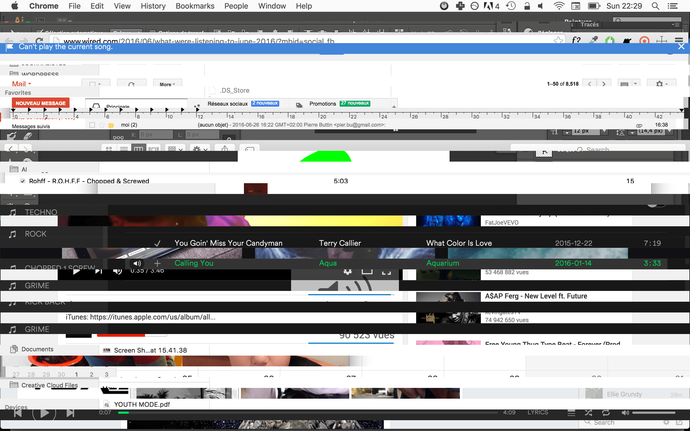Image resolution: width=690 pixels, height=431 pixels.
Task: Enter fullscreen in the YouTube player
Action: coord(386,272)
